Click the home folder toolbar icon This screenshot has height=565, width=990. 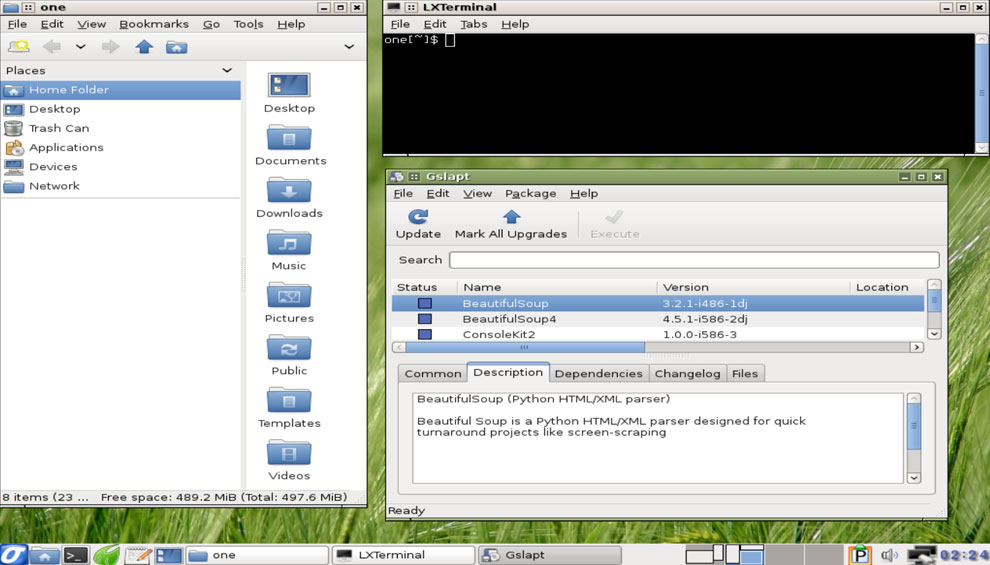(176, 47)
